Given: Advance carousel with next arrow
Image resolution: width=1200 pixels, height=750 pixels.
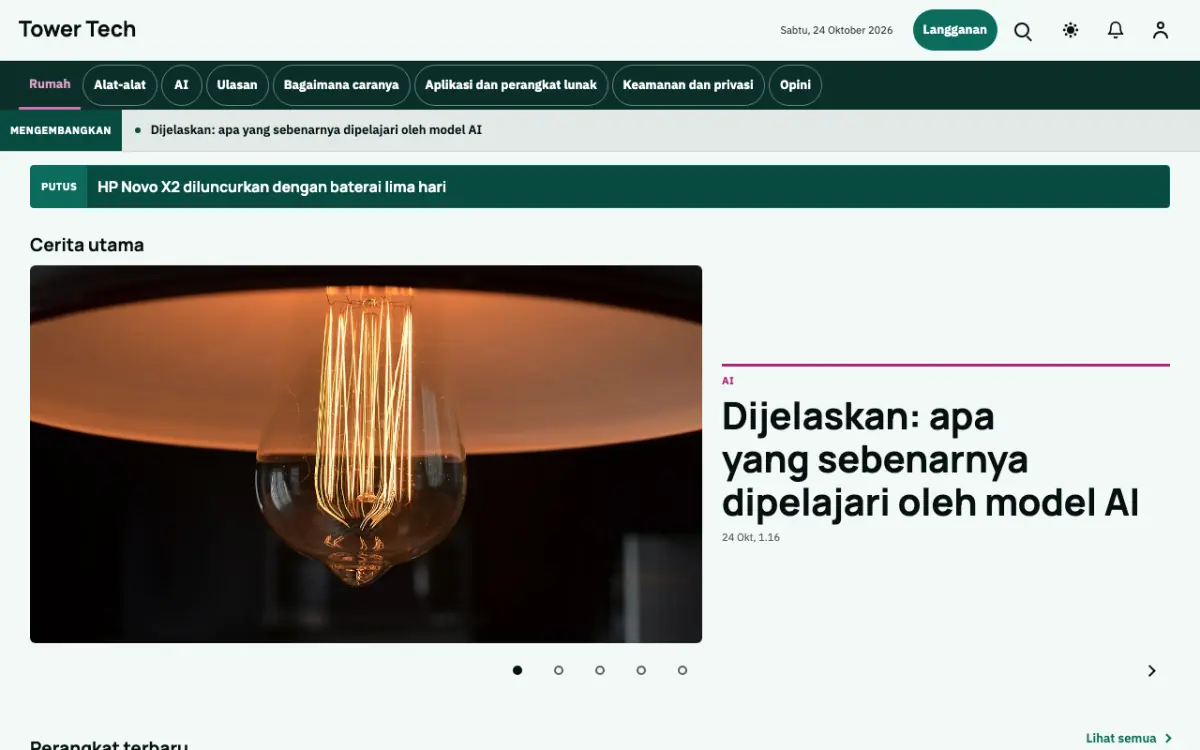Looking at the screenshot, I should [1152, 671].
